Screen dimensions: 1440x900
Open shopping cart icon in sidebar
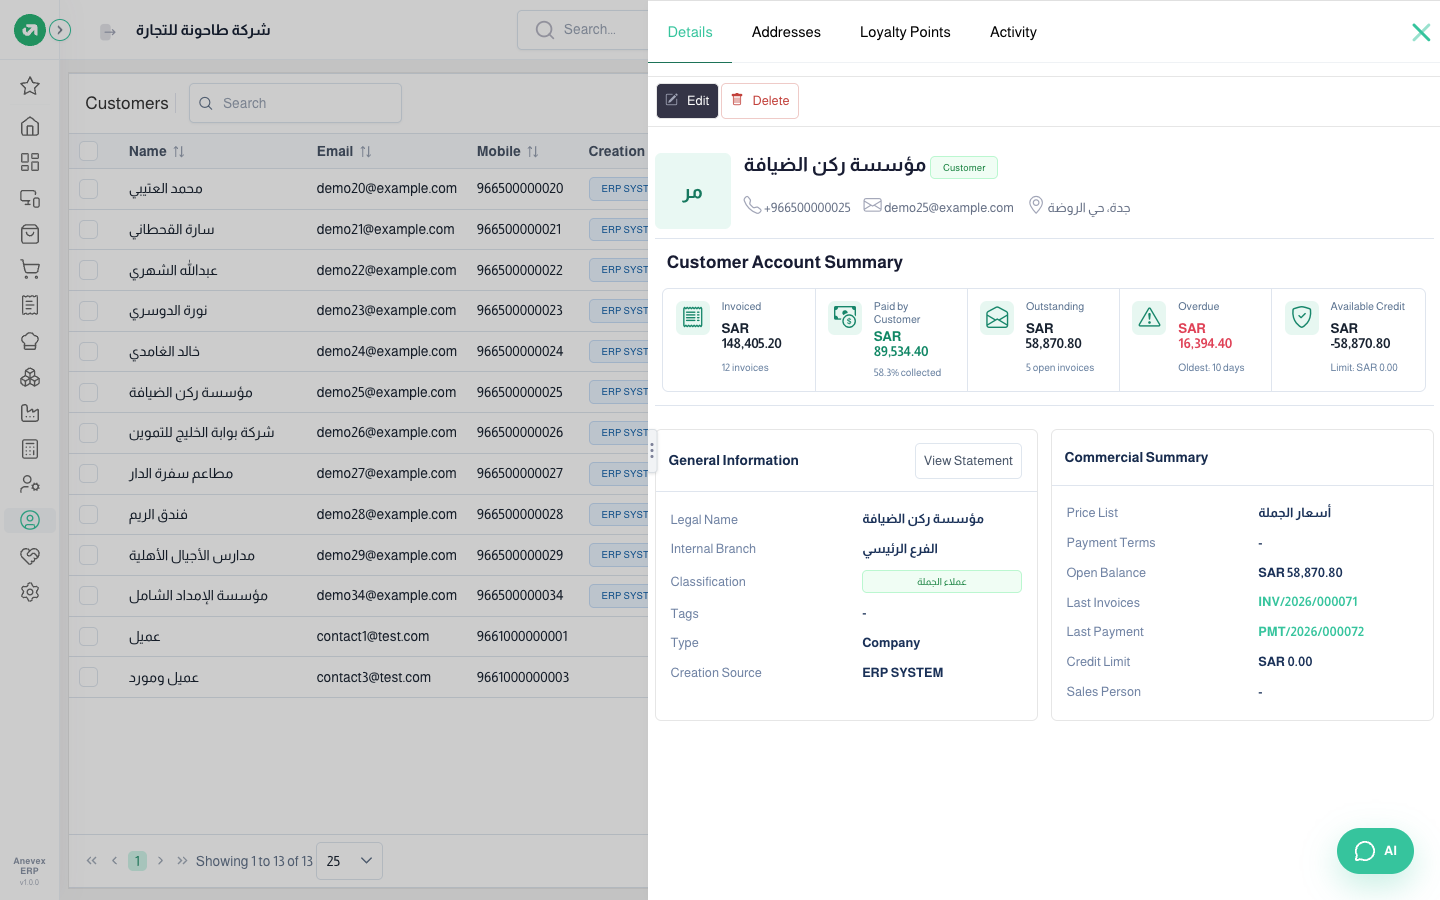(x=30, y=269)
